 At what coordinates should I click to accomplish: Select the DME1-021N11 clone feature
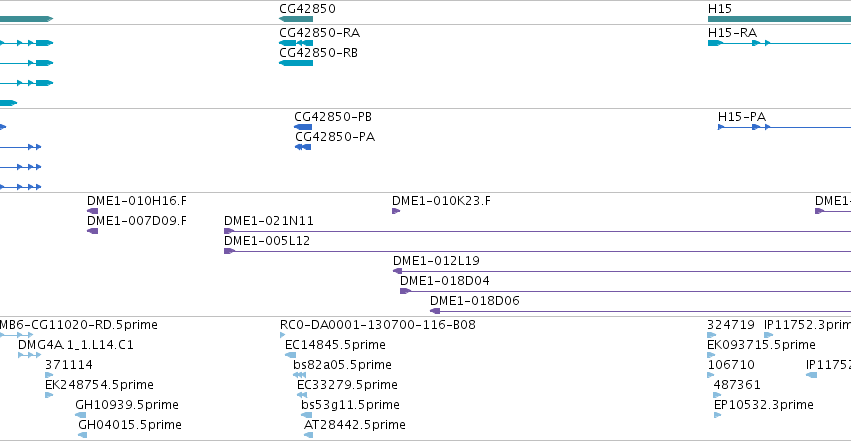[x=537, y=231]
